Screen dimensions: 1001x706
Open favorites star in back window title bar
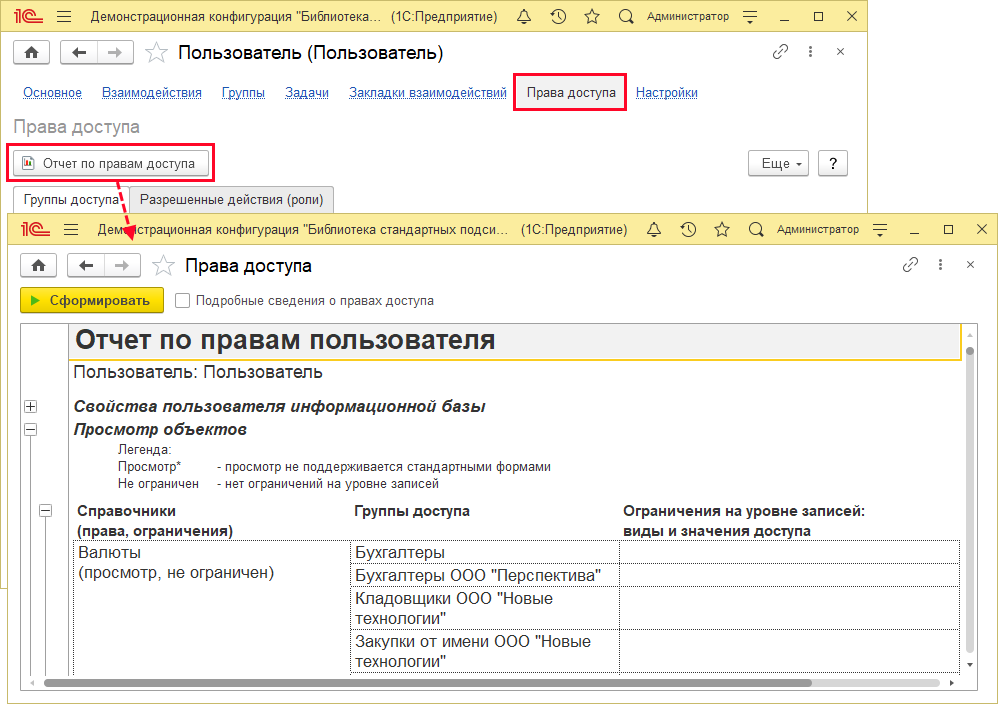(592, 17)
